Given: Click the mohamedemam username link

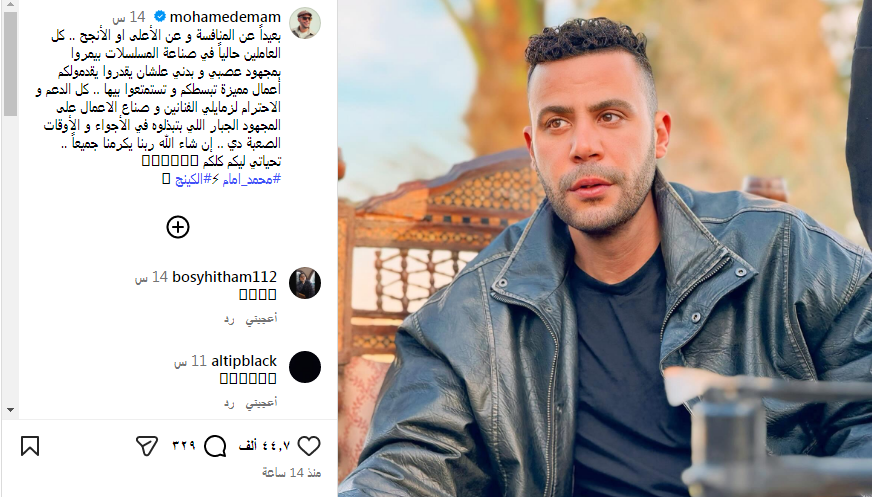Looking at the screenshot, I should pyautogui.click(x=225, y=17).
